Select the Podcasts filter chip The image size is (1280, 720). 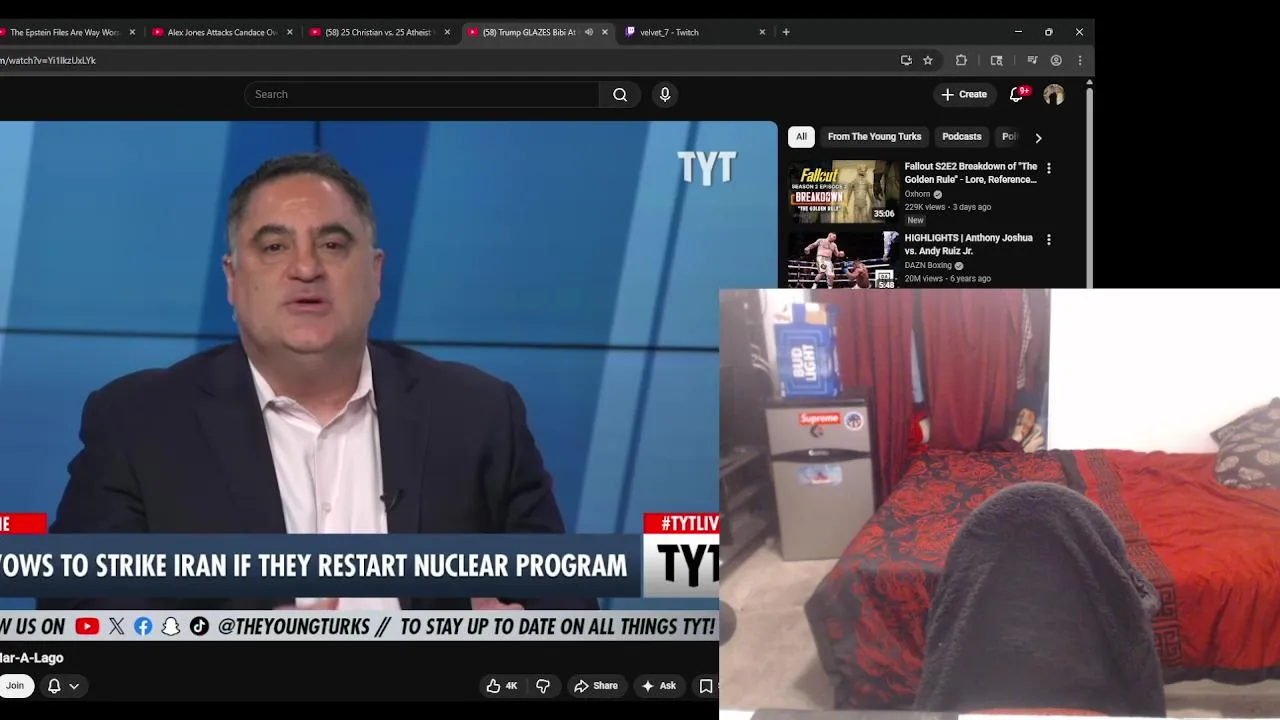962,137
